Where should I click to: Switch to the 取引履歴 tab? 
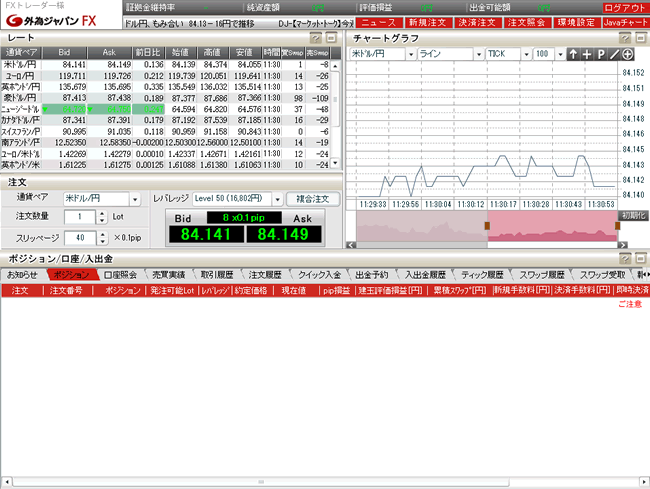pos(217,274)
